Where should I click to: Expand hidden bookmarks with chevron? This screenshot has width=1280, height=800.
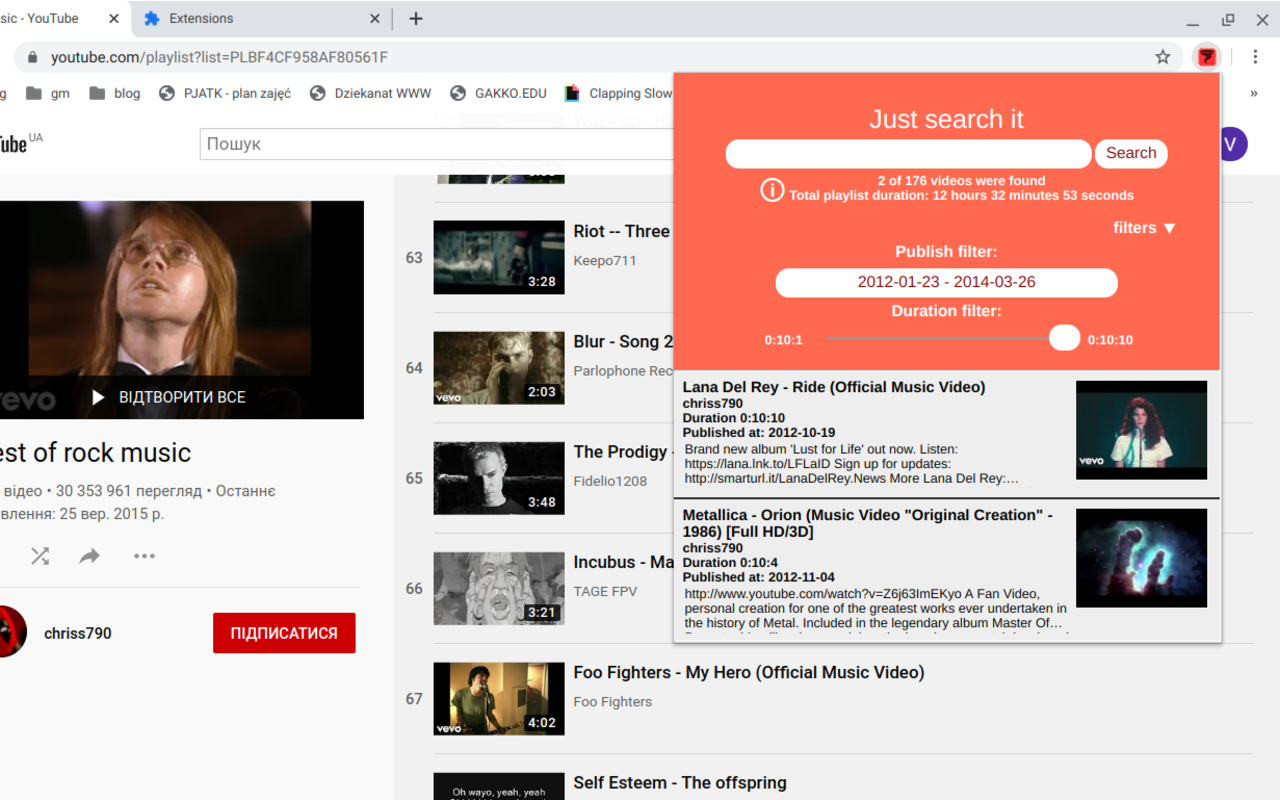pos(1254,93)
